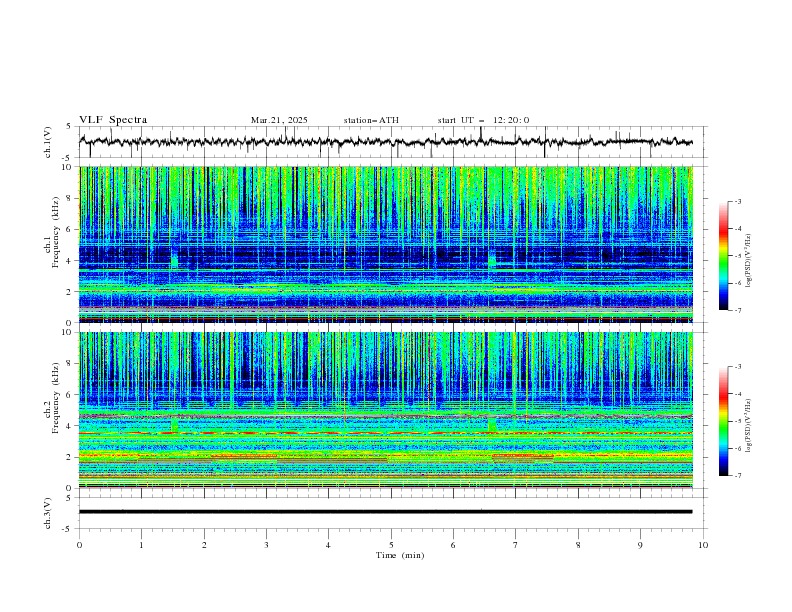Screen dimensions: 792x612
Task: Click time axis tick label "10"
Action: coord(703,545)
